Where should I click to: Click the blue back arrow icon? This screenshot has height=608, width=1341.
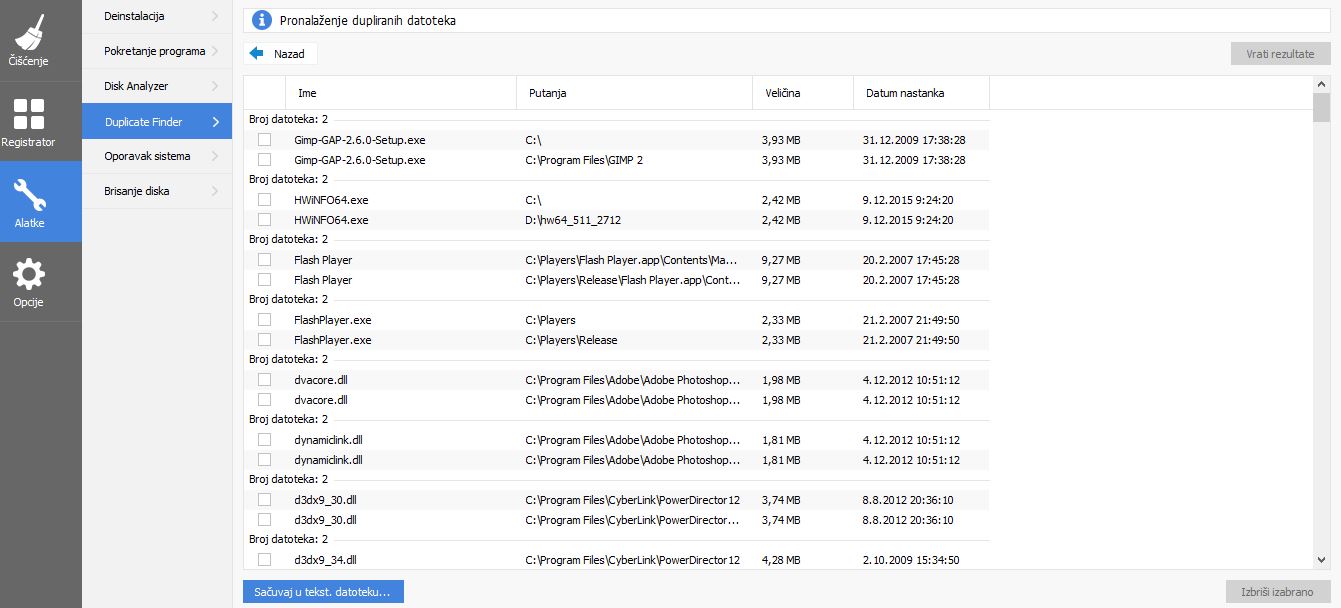click(x=257, y=53)
